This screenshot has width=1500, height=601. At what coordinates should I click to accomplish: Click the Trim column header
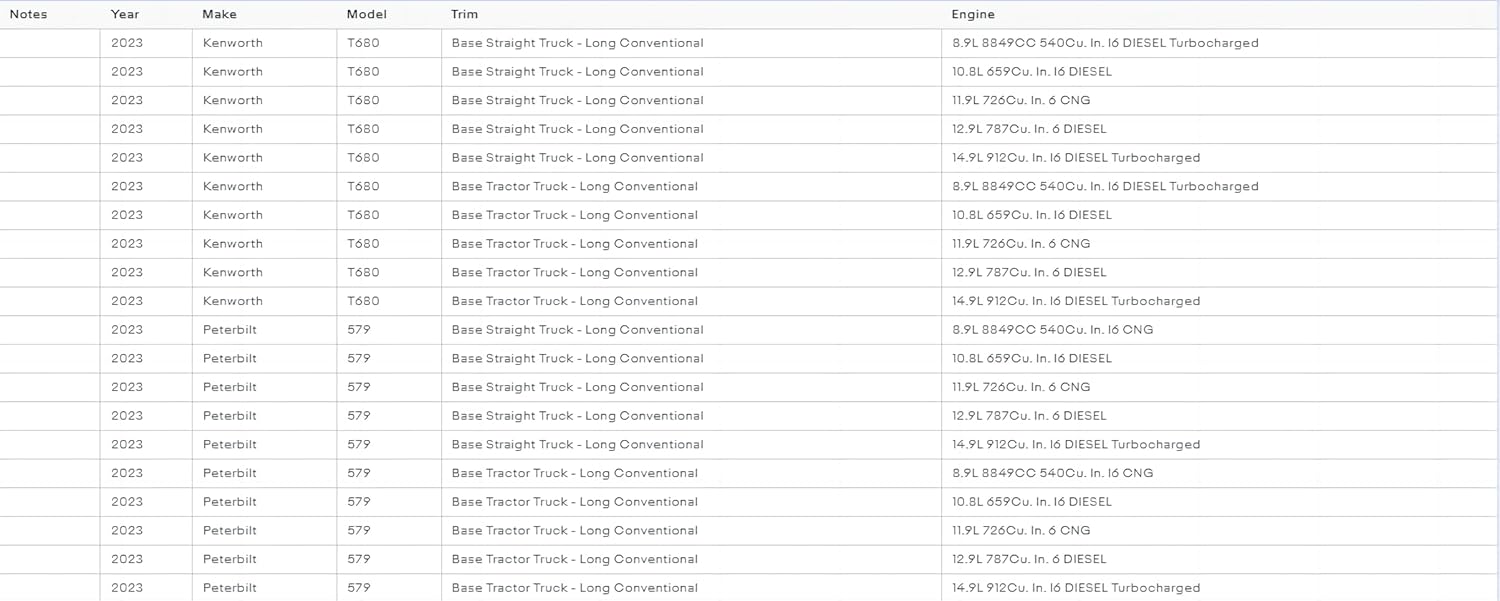pos(465,15)
